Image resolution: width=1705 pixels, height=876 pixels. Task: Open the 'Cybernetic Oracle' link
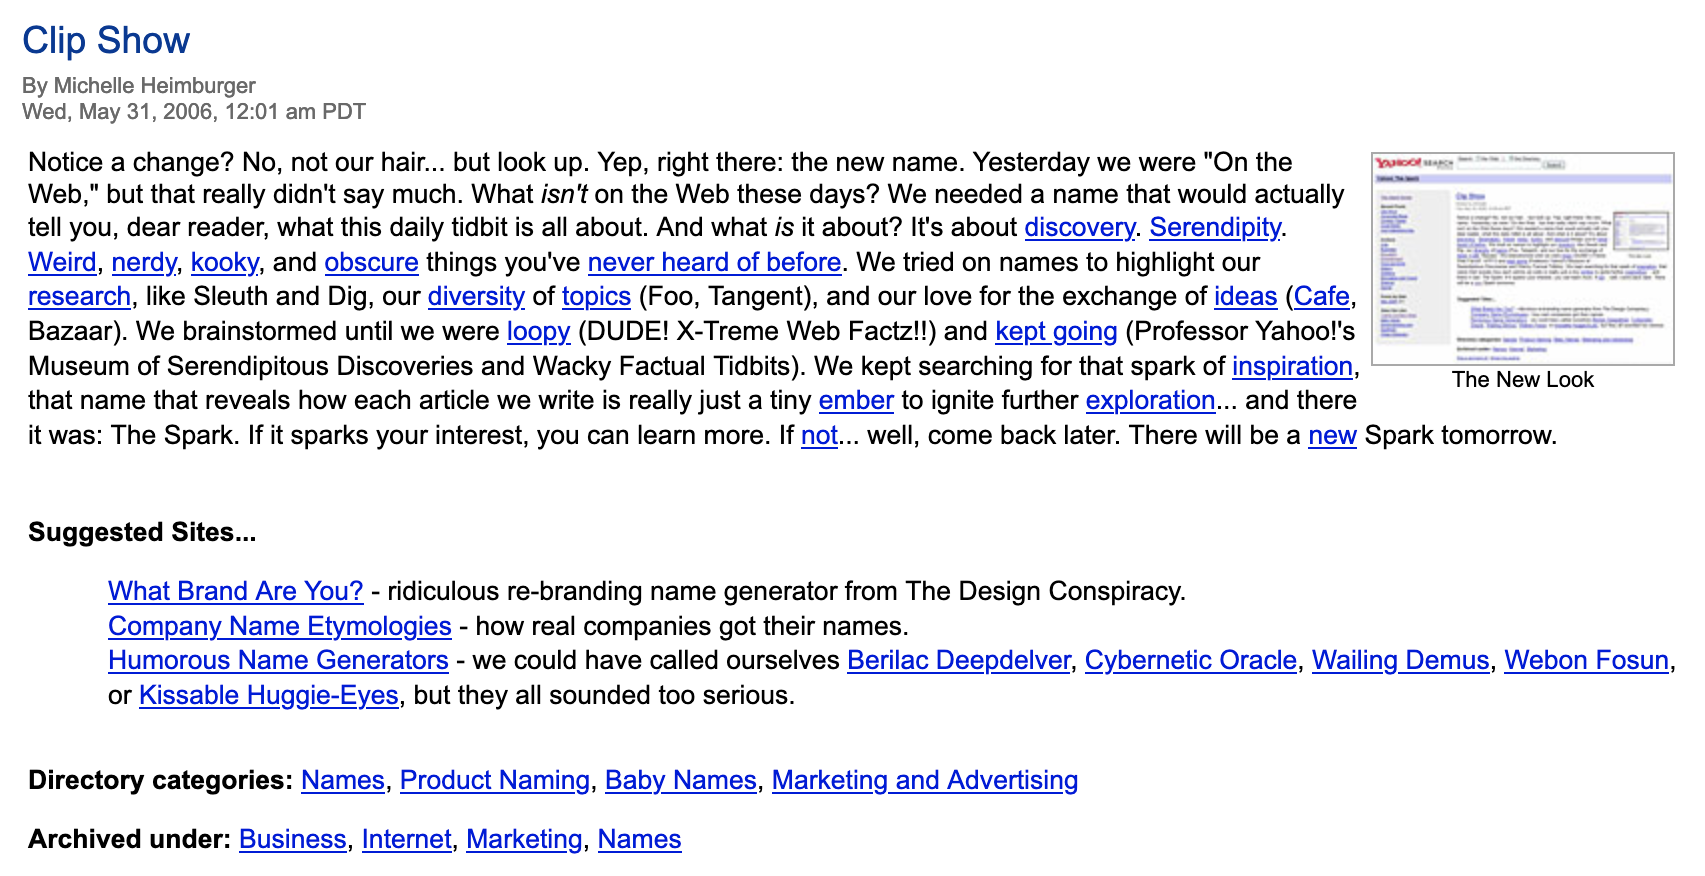tap(1190, 661)
